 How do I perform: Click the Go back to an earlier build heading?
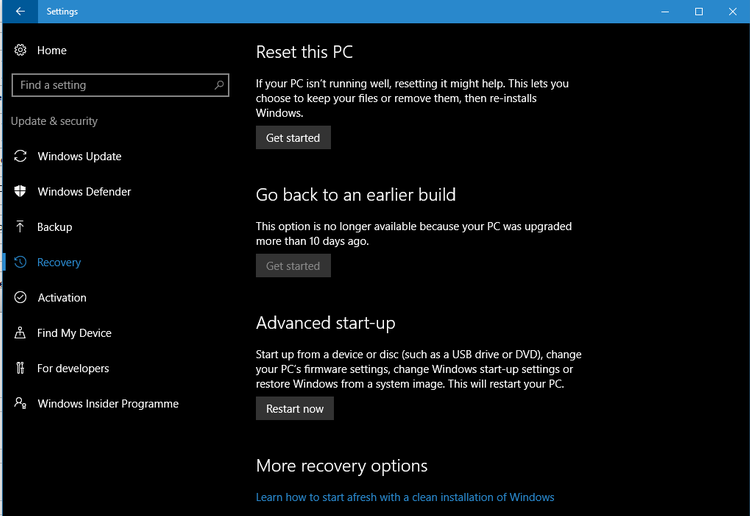tap(355, 195)
